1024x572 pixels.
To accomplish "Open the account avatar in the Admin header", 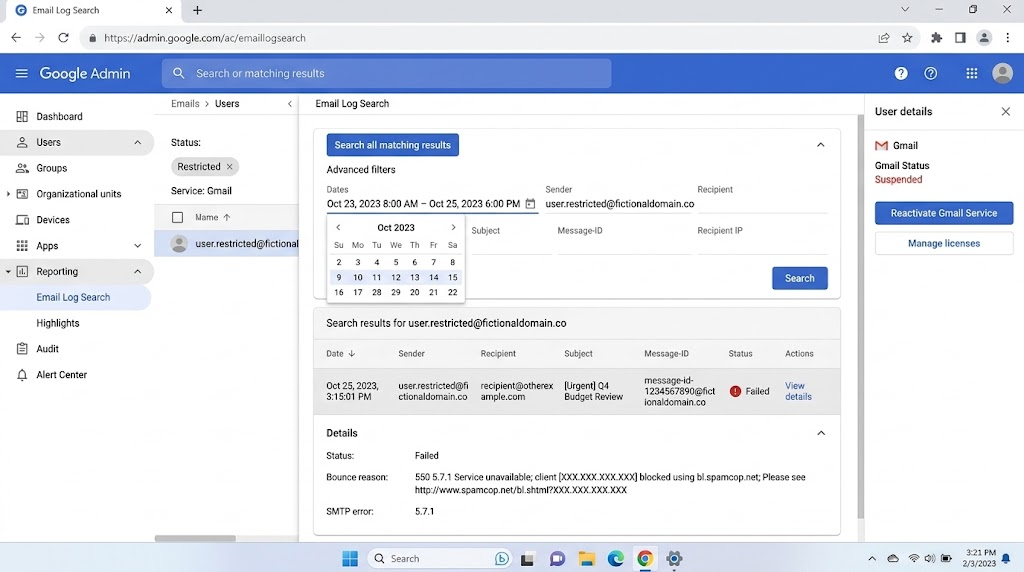I will [1002, 73].
